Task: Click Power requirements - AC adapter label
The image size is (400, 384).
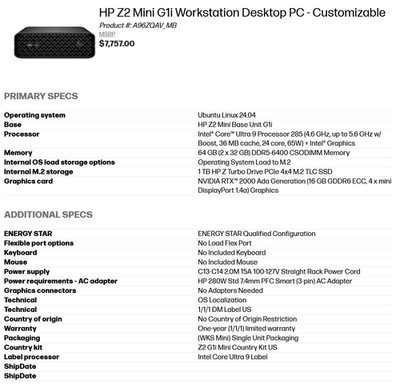Action: [x=61, y=281]
